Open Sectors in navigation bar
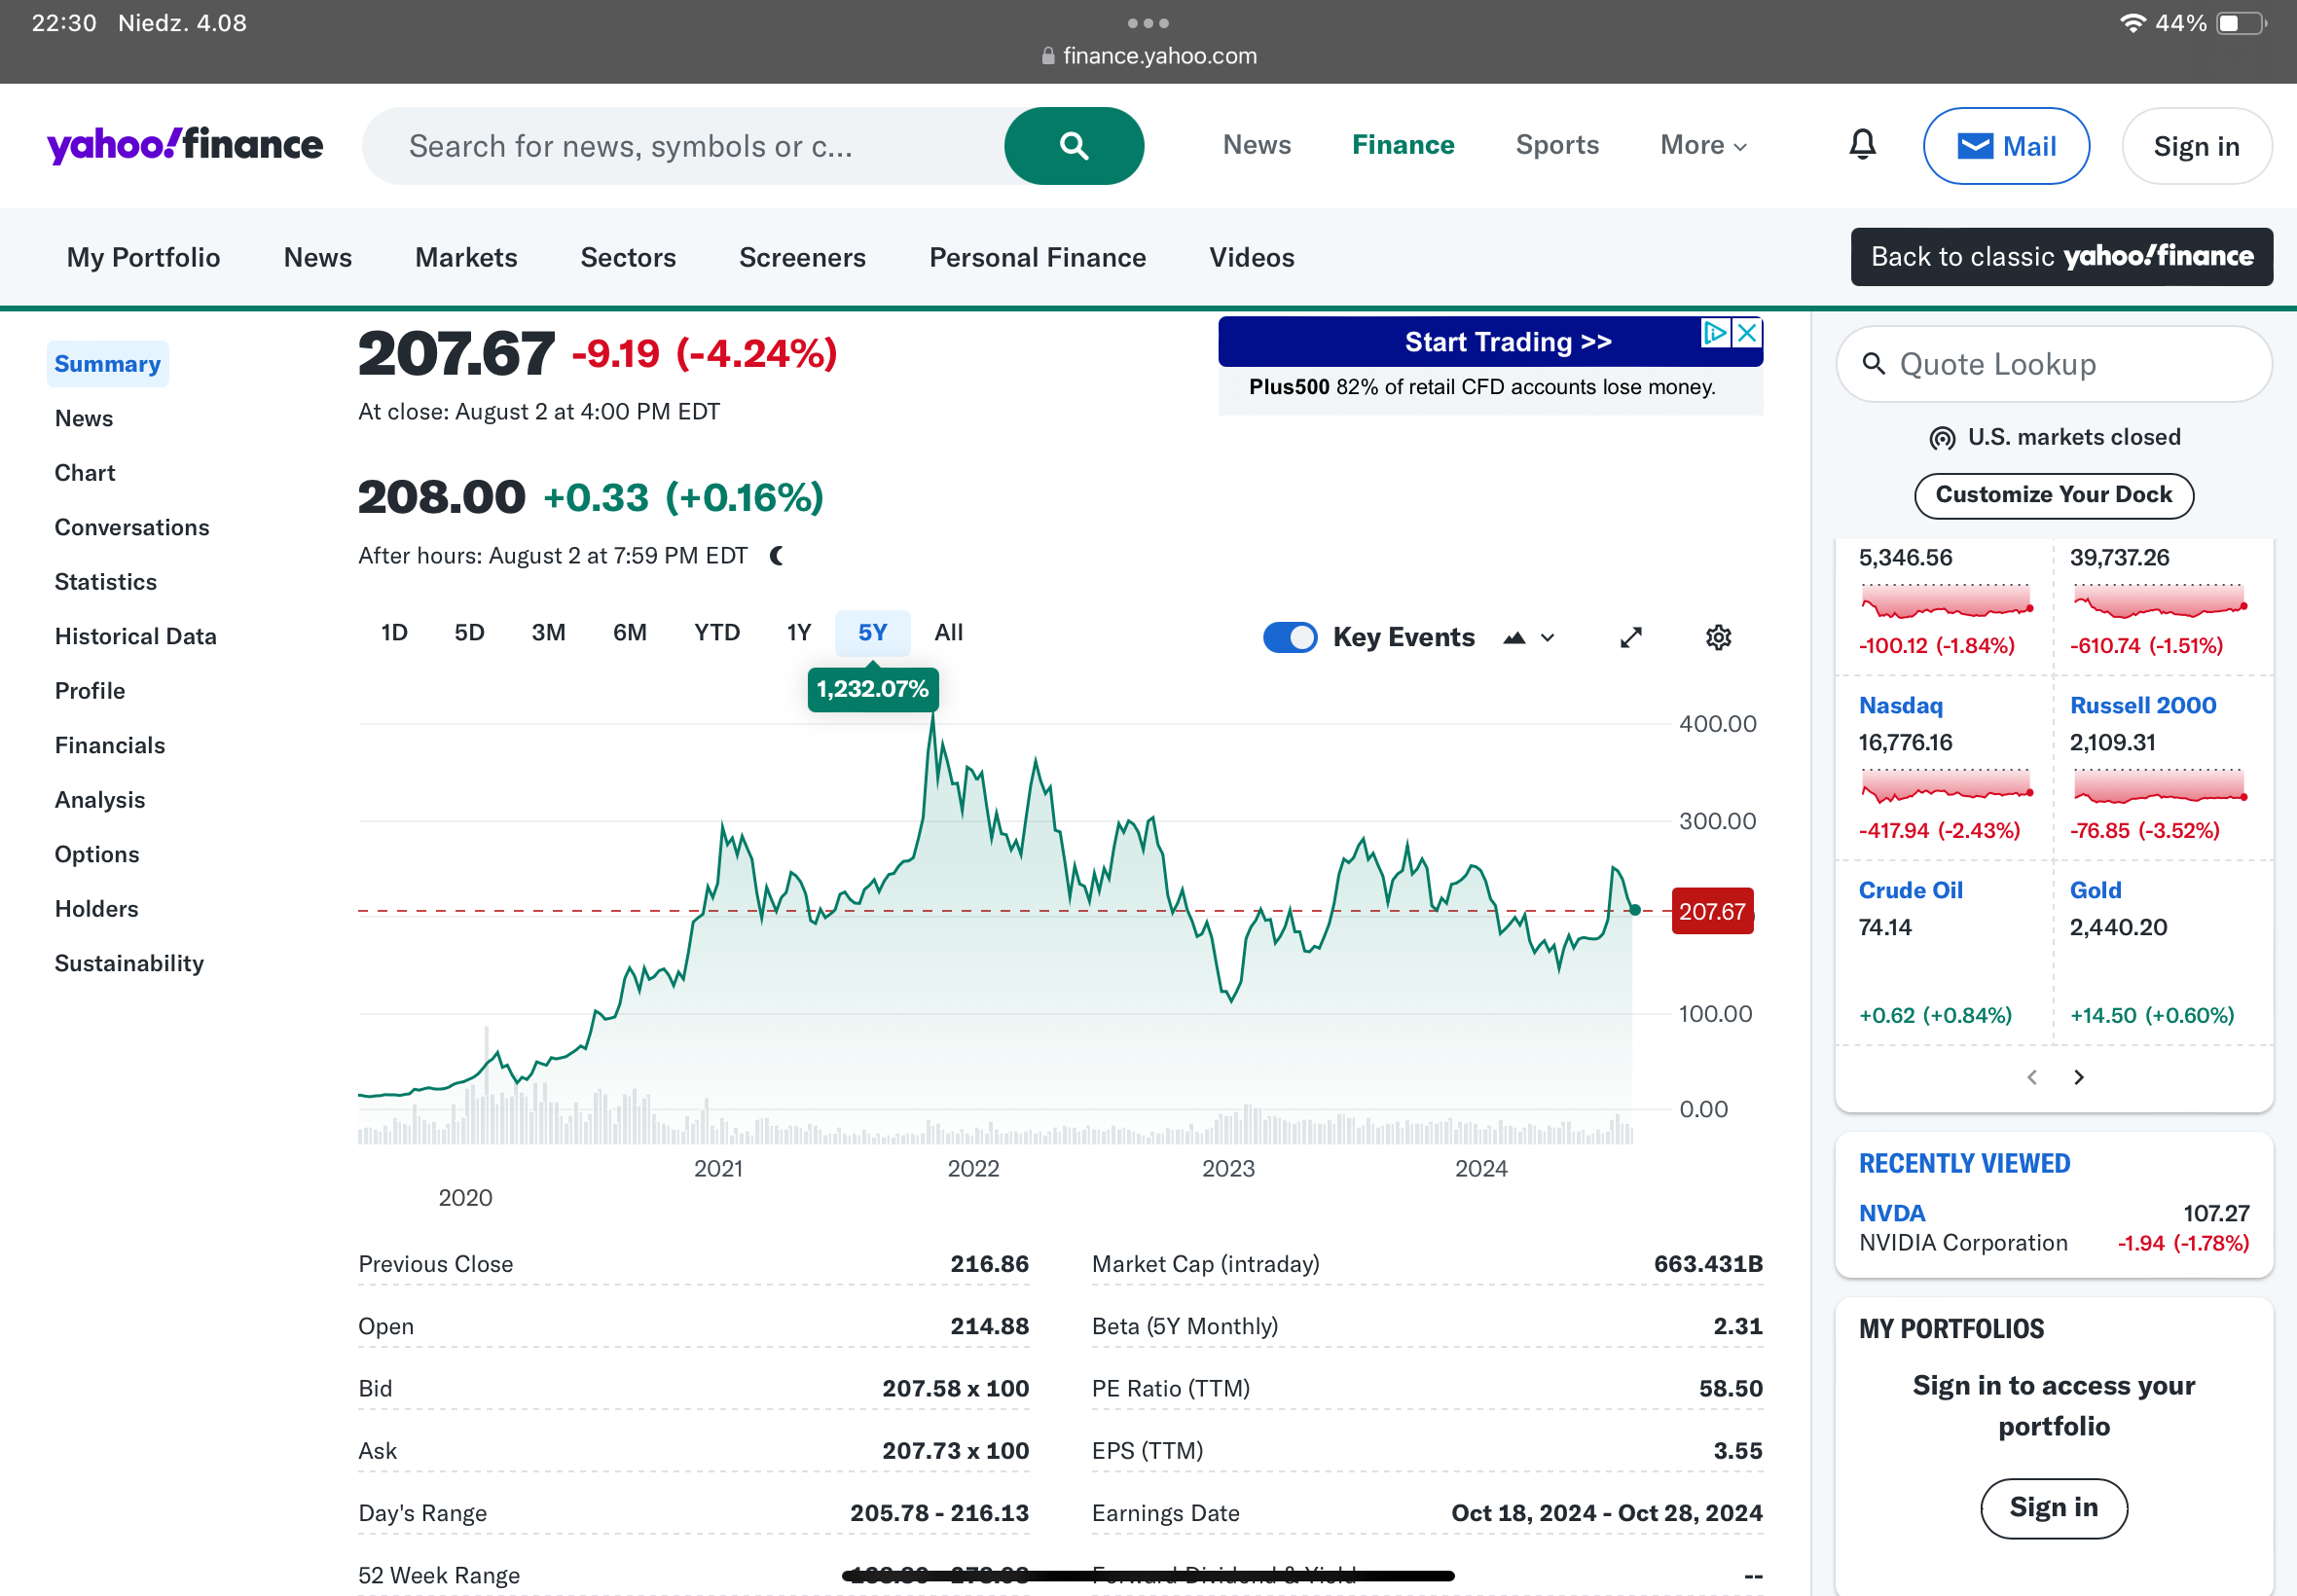Image resolution: width=2297 pixels, height=1596 pixels. (x=628, y=257)
